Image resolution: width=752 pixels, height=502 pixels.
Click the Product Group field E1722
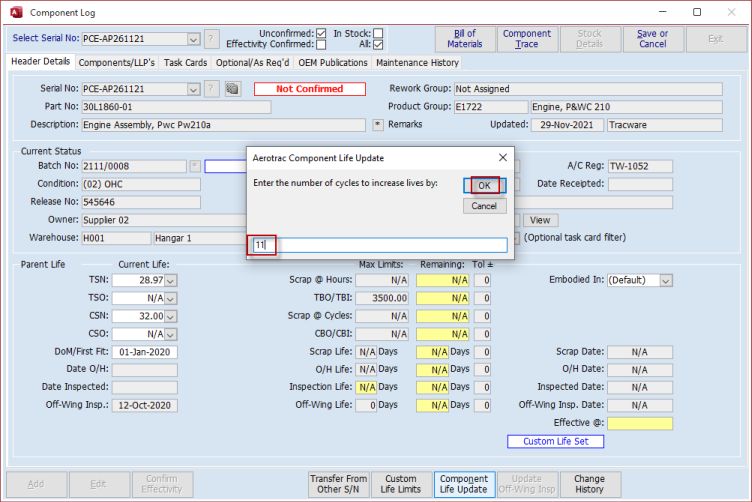(x=491, y=107)
